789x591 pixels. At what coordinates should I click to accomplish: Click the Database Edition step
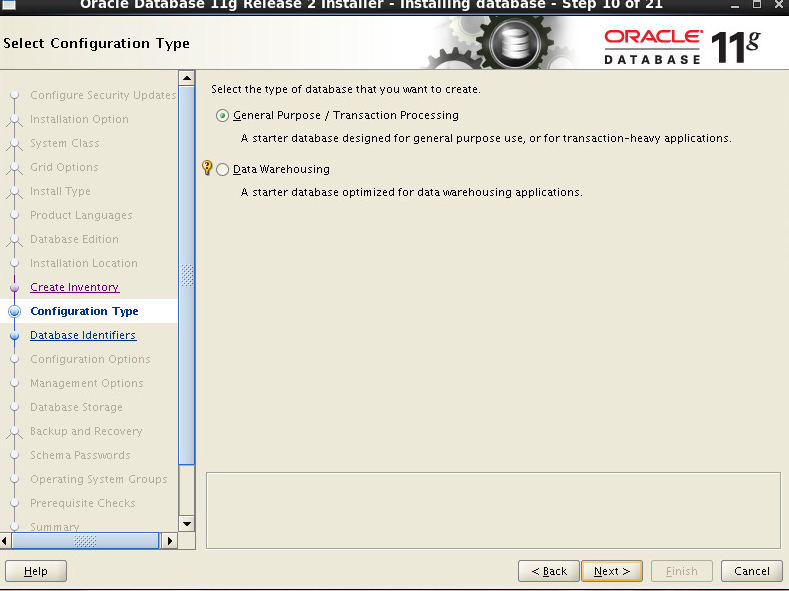click(74, 239)
